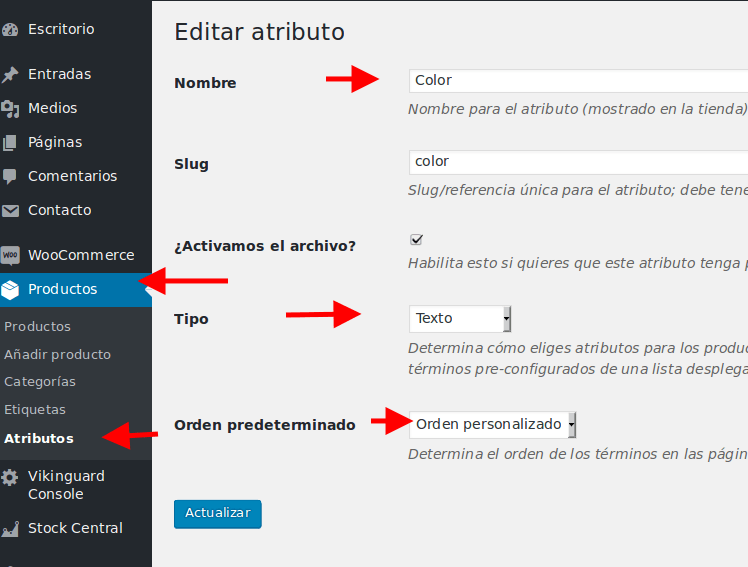Click the Determina cómo eliges atributos description

[578, 359]
